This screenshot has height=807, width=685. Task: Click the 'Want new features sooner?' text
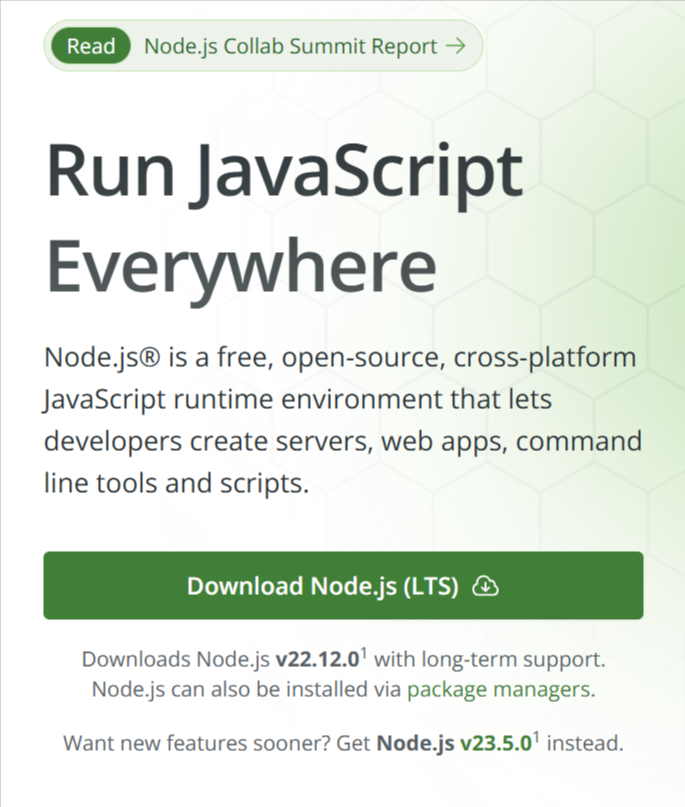pos(197,743)
